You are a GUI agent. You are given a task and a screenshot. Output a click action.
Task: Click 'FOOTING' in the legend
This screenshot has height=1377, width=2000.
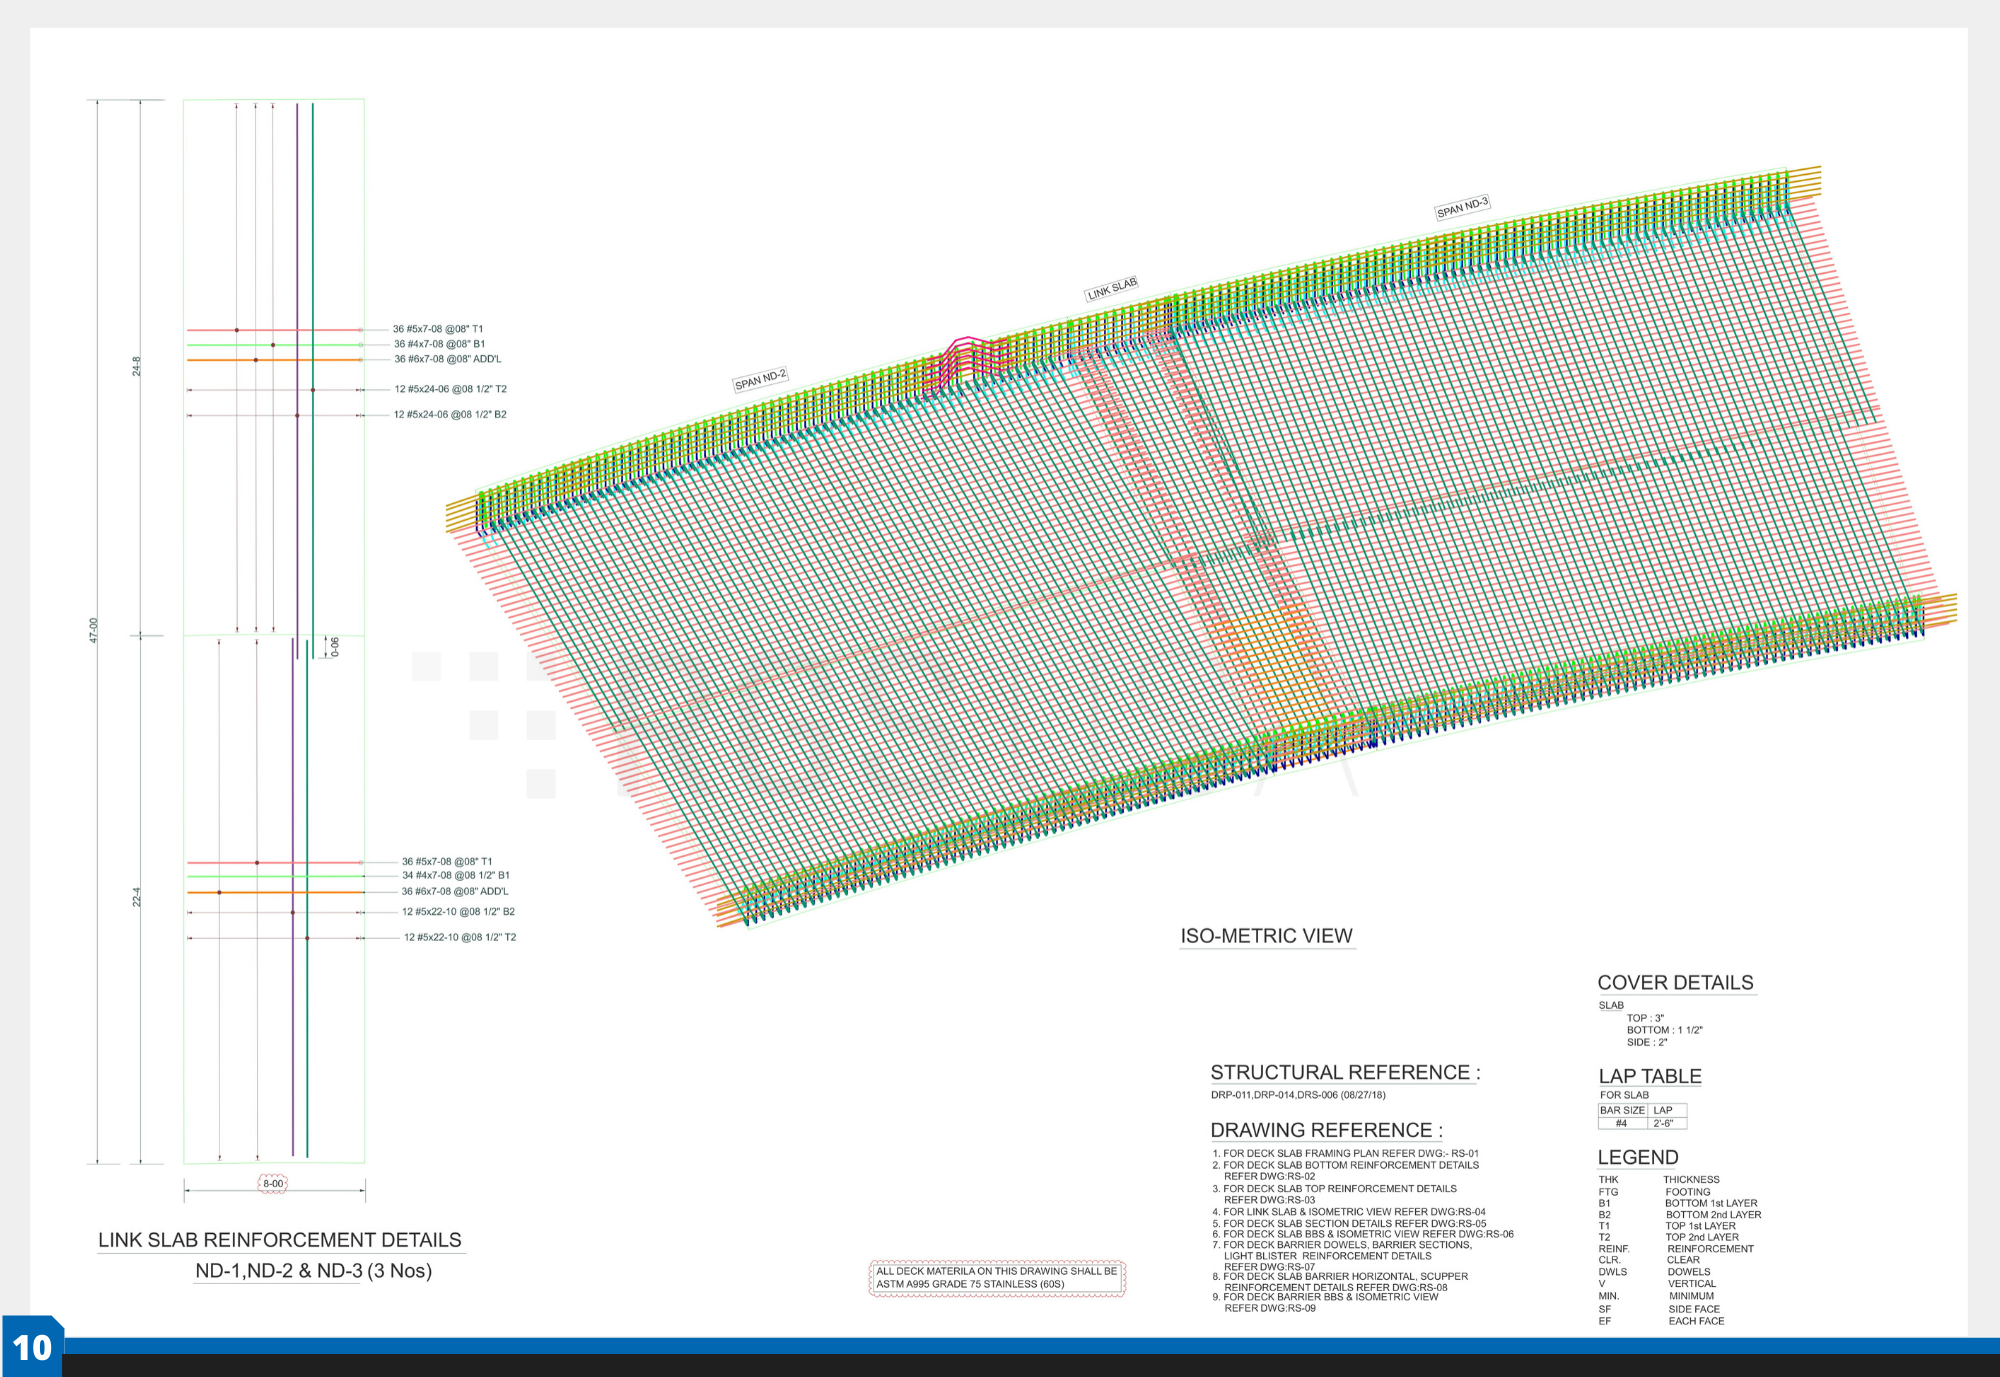click(1688, 1192)
